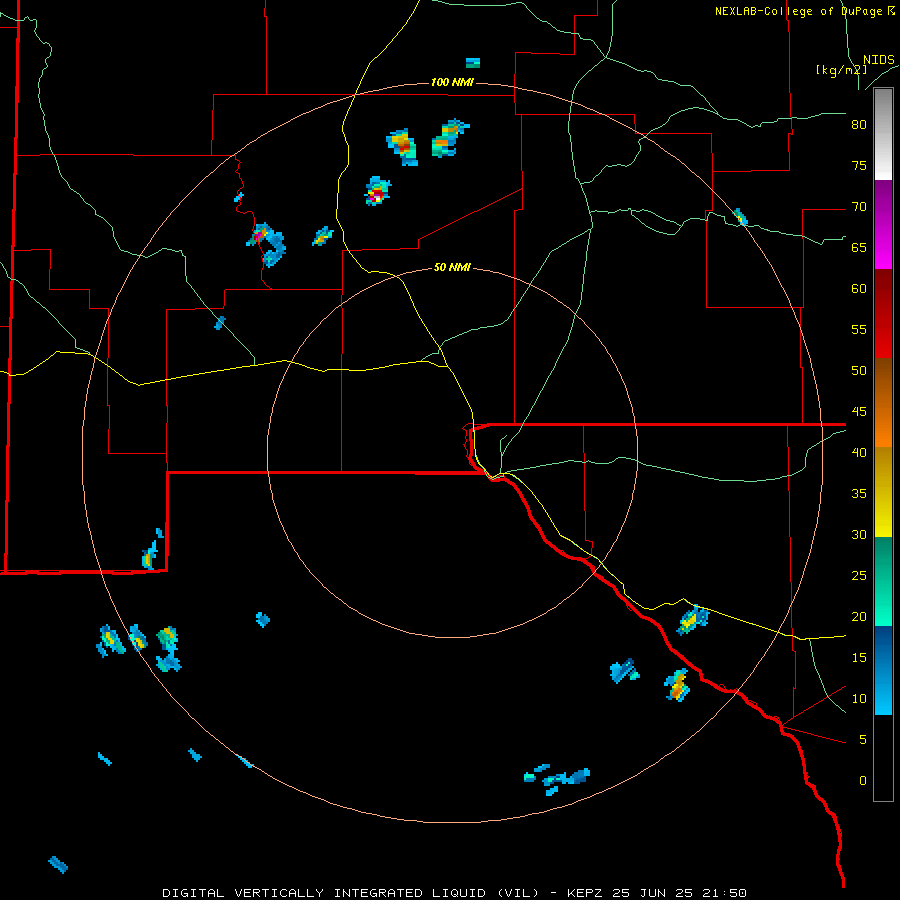Select the purple-magenta segment of the color scale

883,225
